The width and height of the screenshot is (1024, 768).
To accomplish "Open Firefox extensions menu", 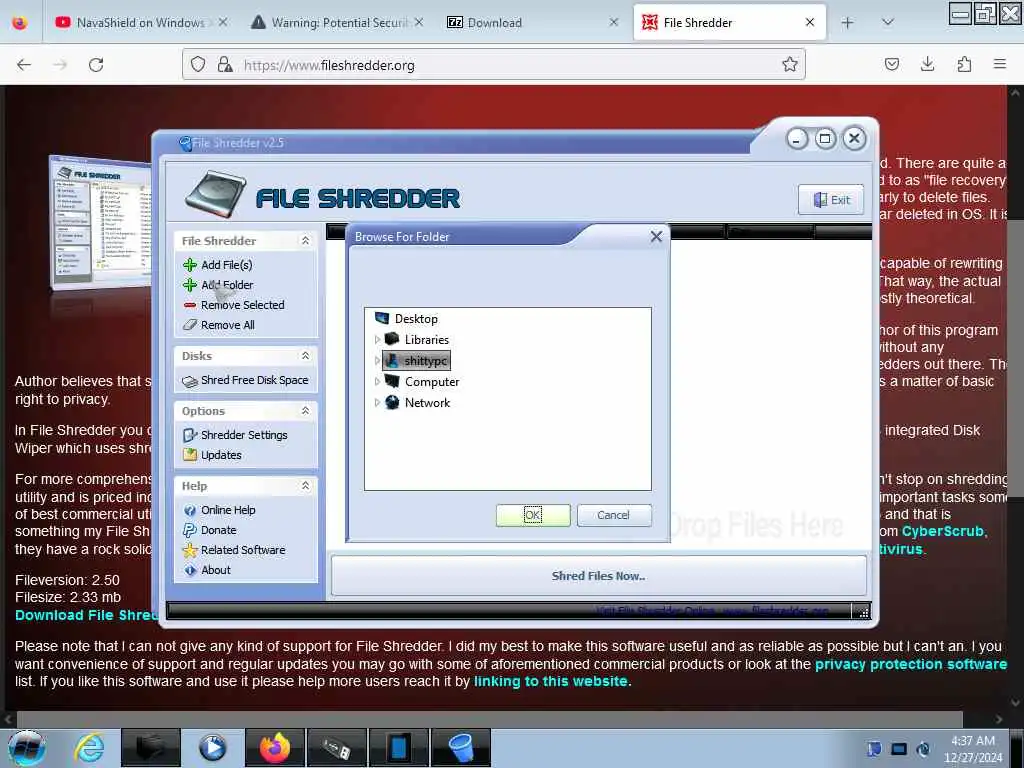I will point(964,64).
